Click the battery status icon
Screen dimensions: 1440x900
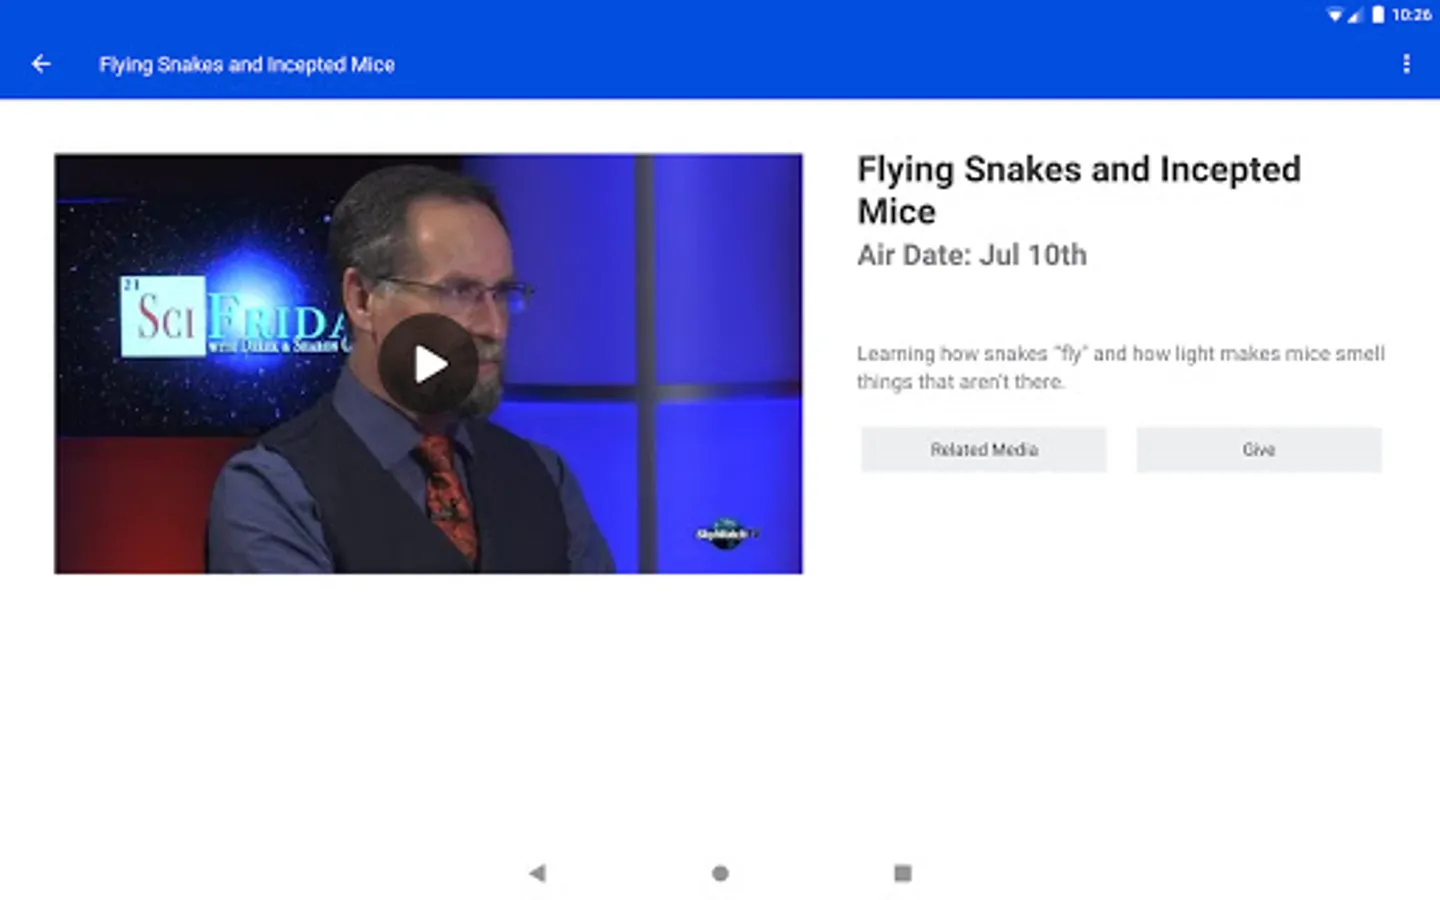coord(1378,15)
